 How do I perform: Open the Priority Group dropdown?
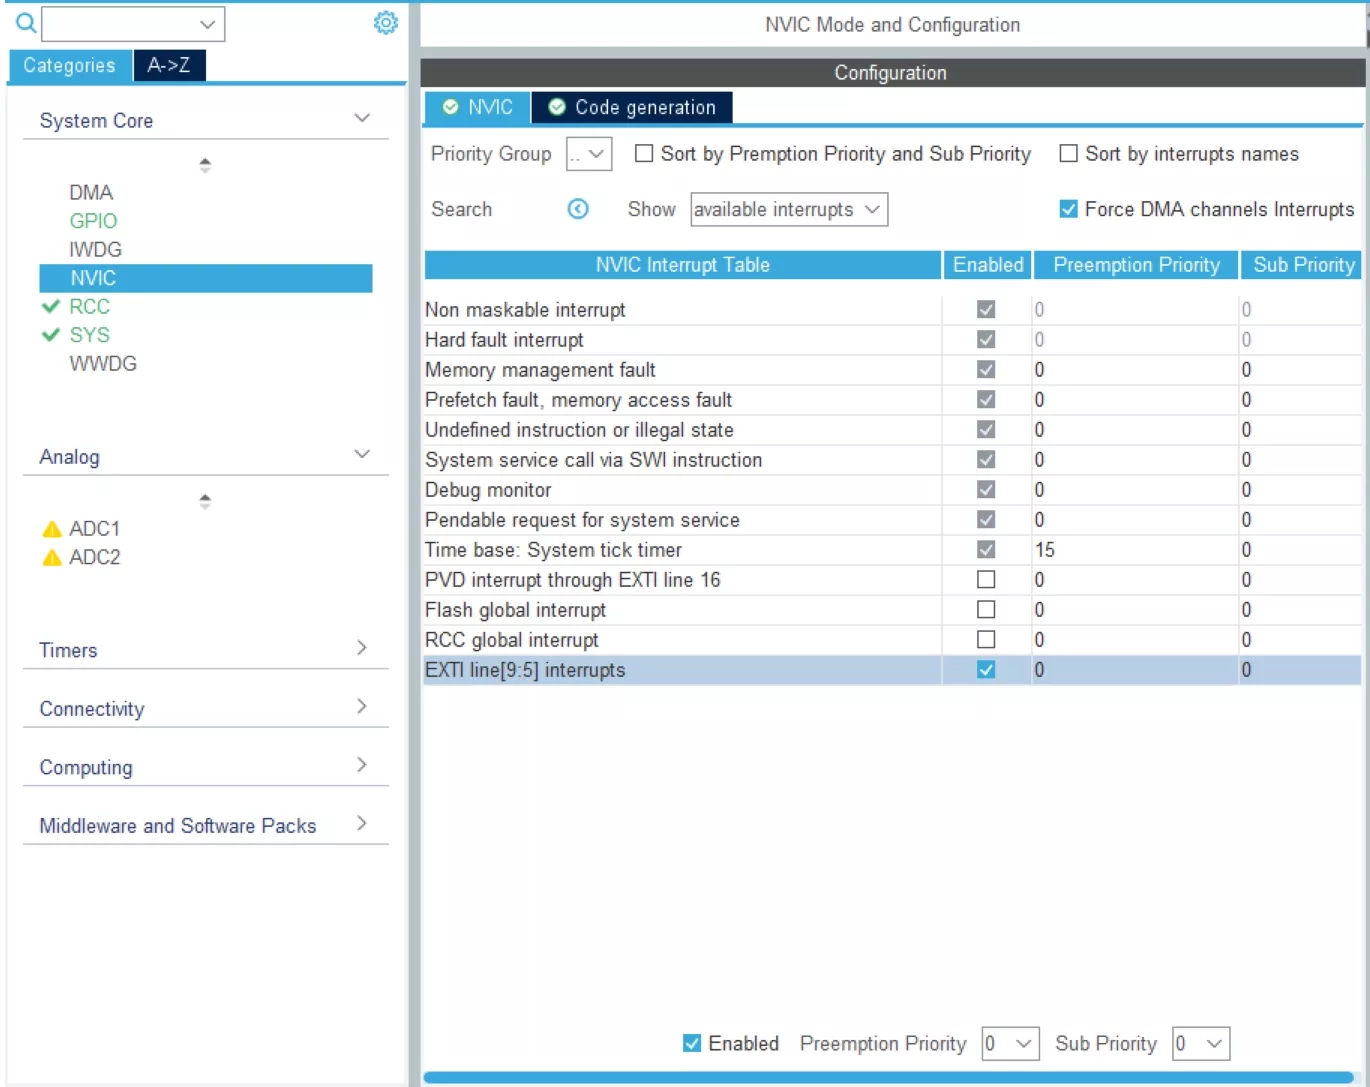pos(589,154)
